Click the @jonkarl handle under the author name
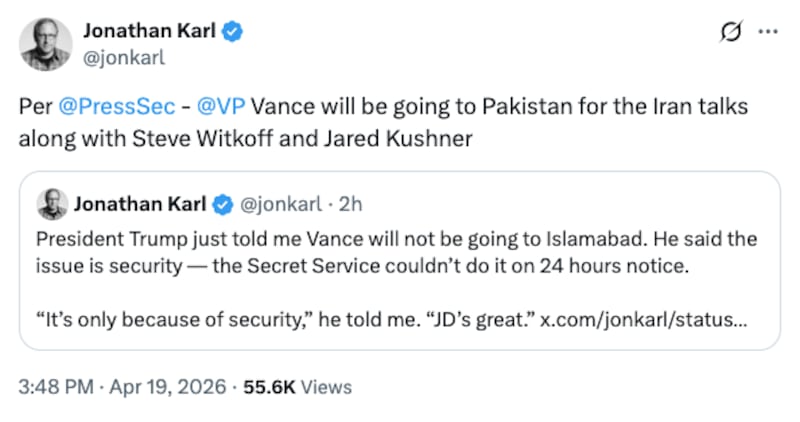 click(x=123, y=57)
